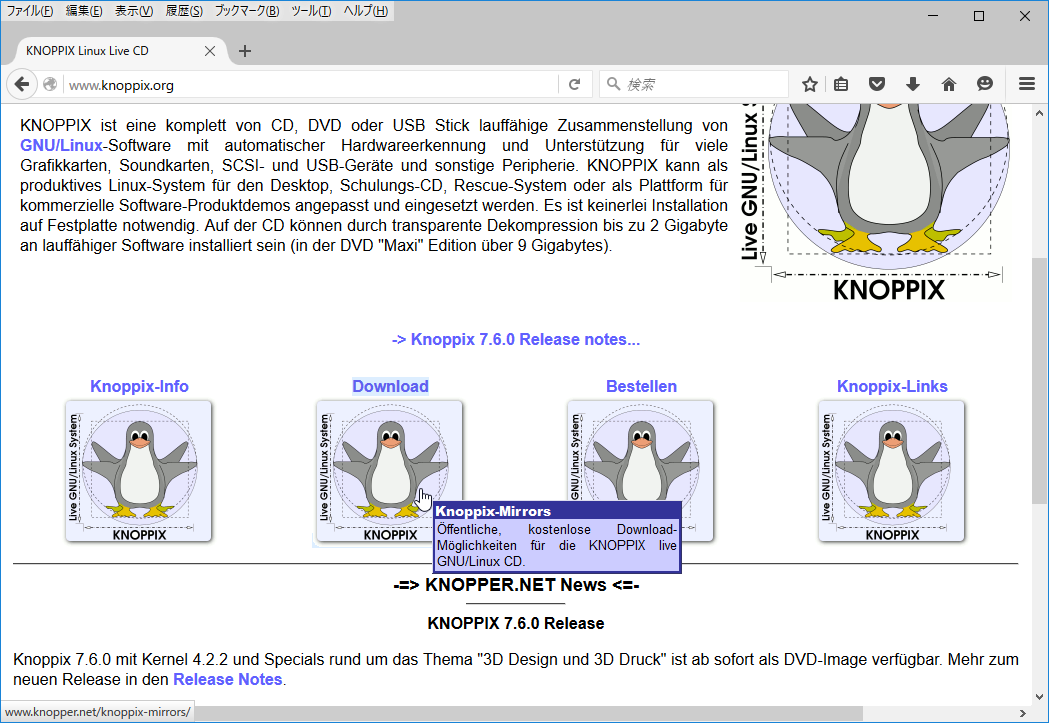Click the vertical scrollbar thumb
The image size is (1049, 723).
1039,380
